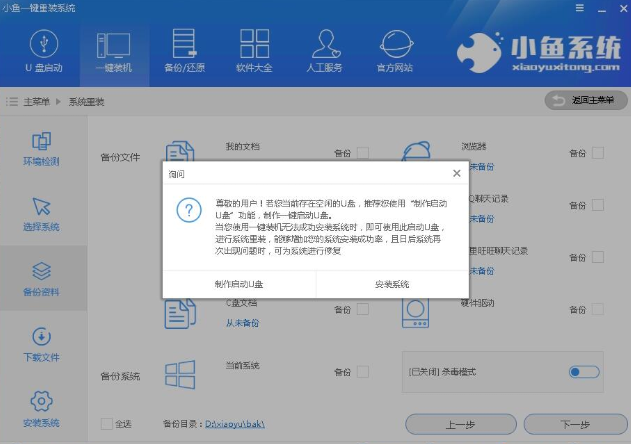Tick the 全选 checkbox

click(x=107, y=424)
